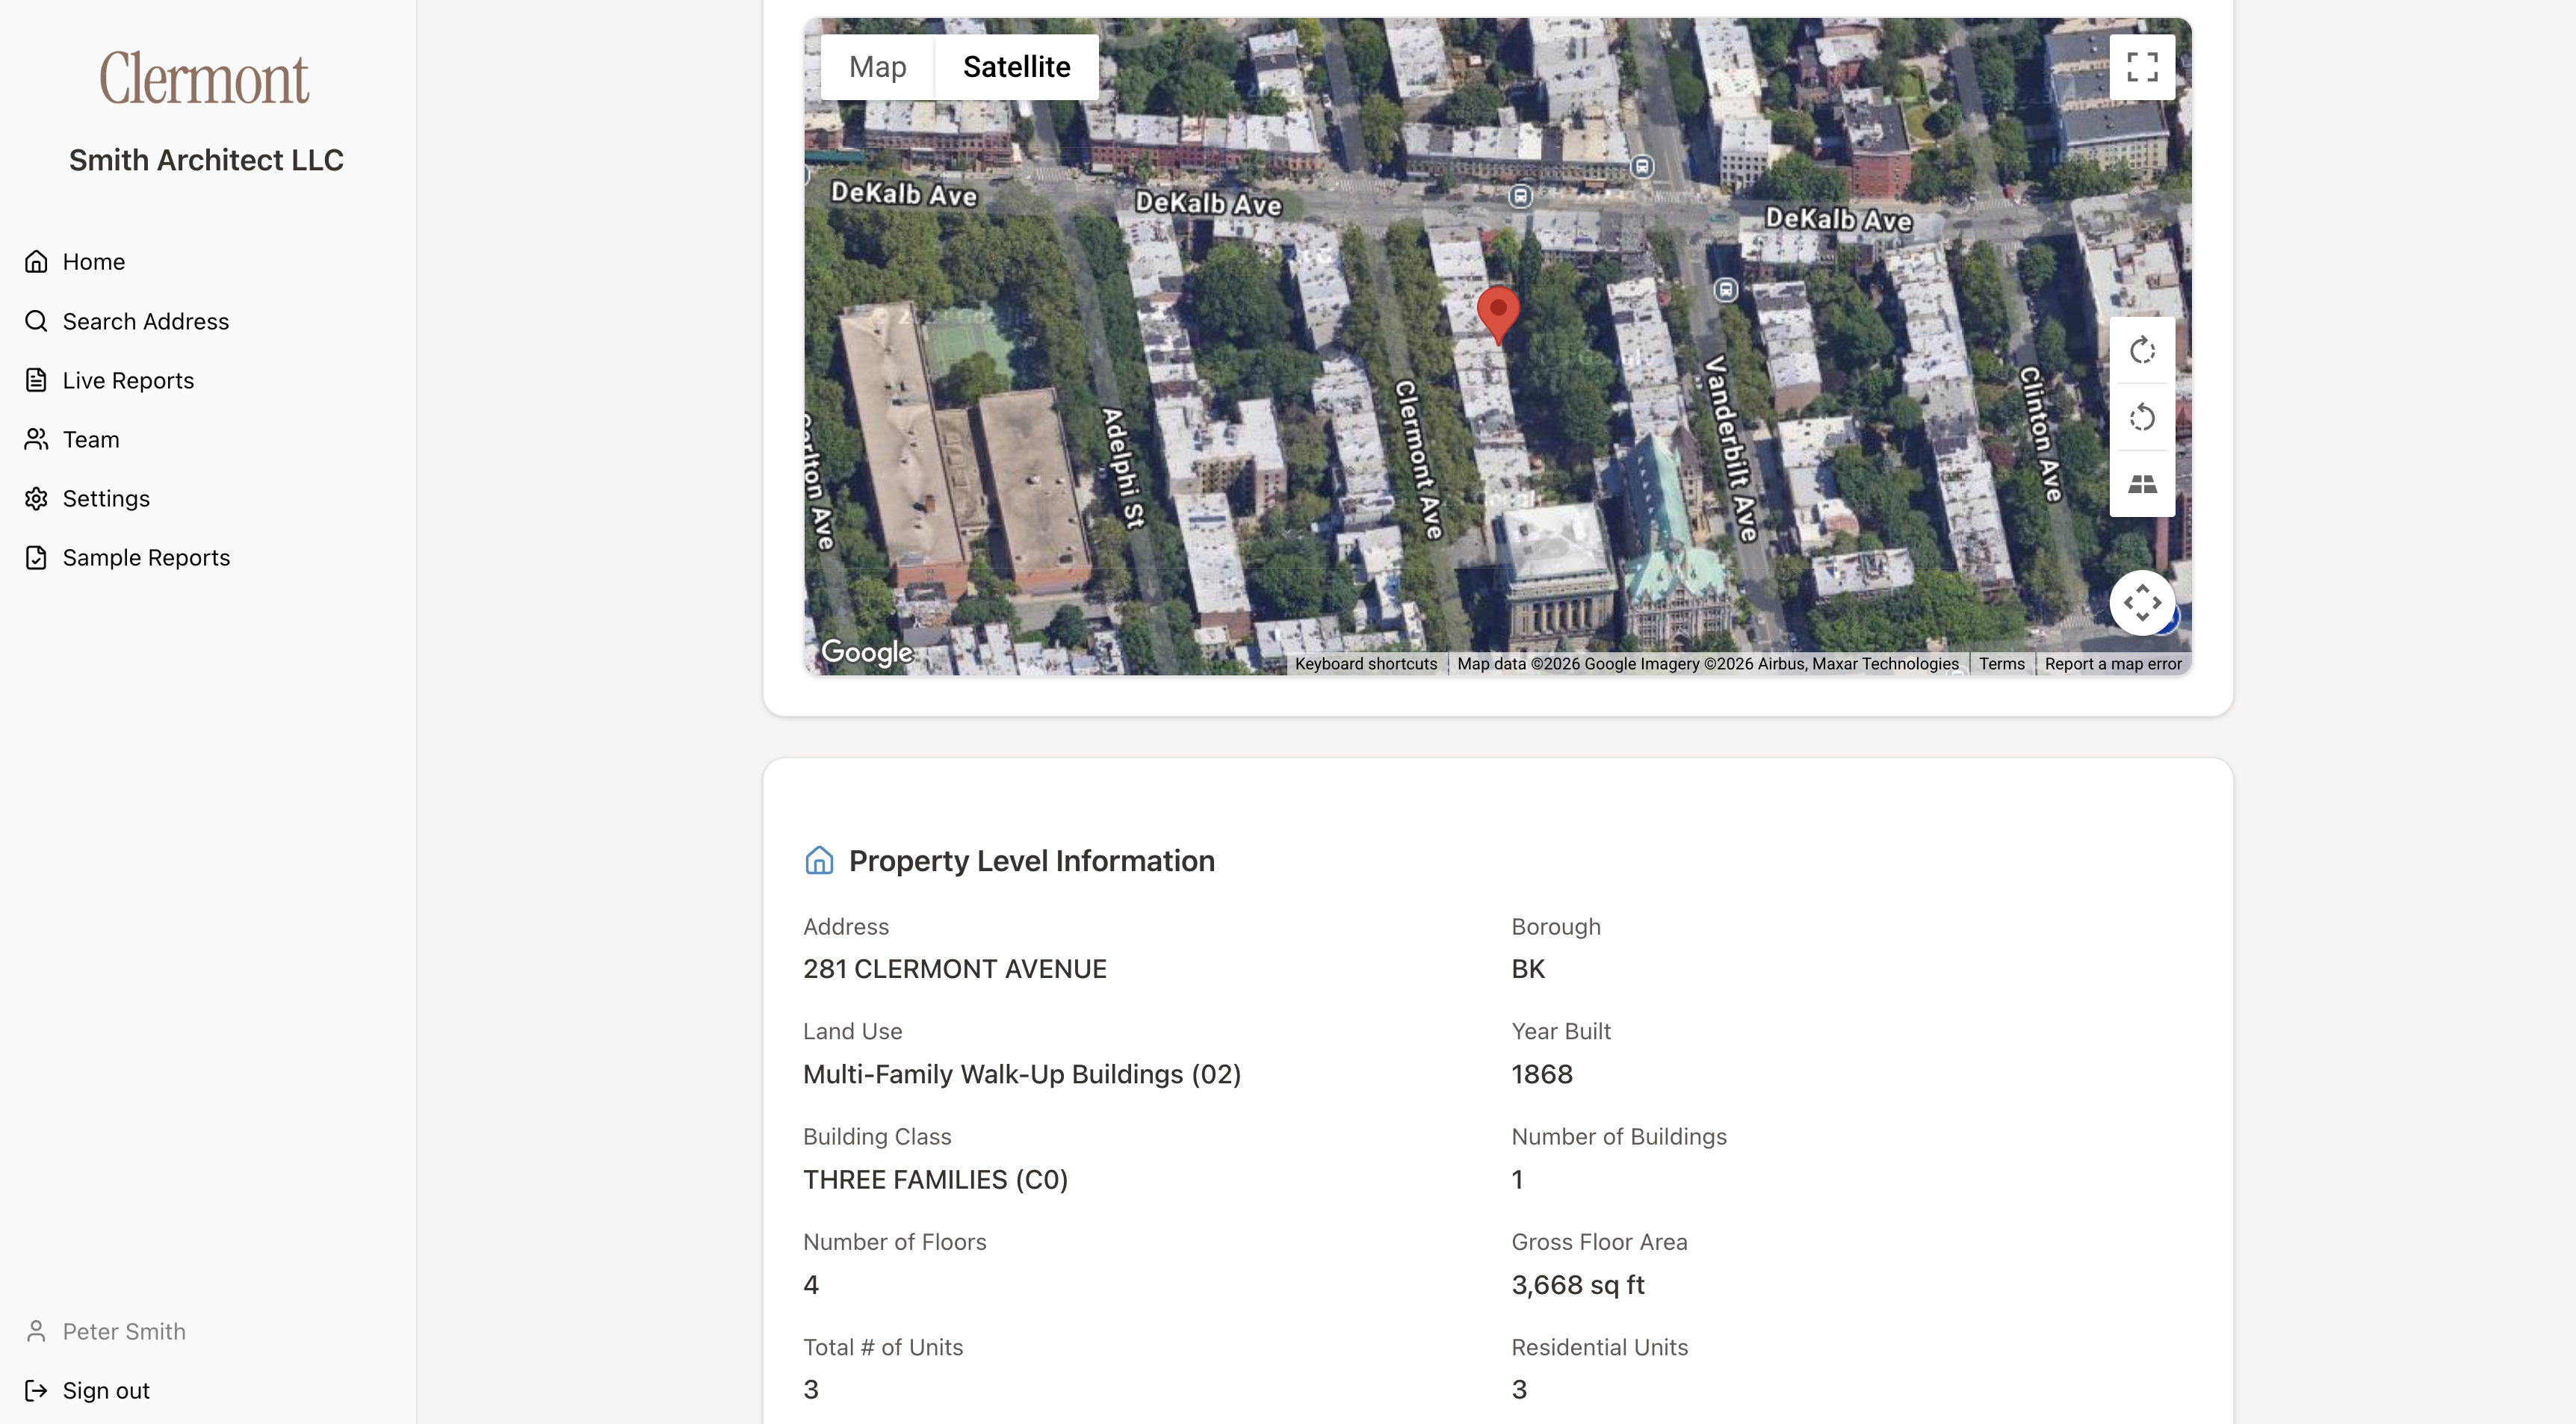
Task: Open Search Address page
Action: tap(145, 321)
